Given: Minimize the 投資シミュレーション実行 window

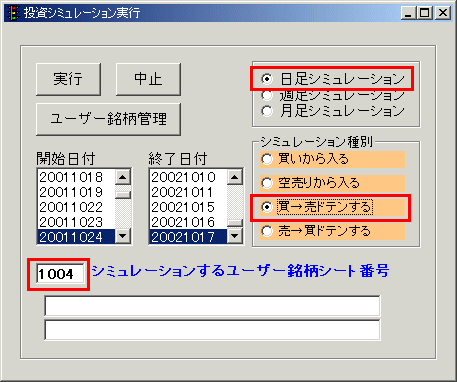Looking at the screenshot, I should (408, 13).
